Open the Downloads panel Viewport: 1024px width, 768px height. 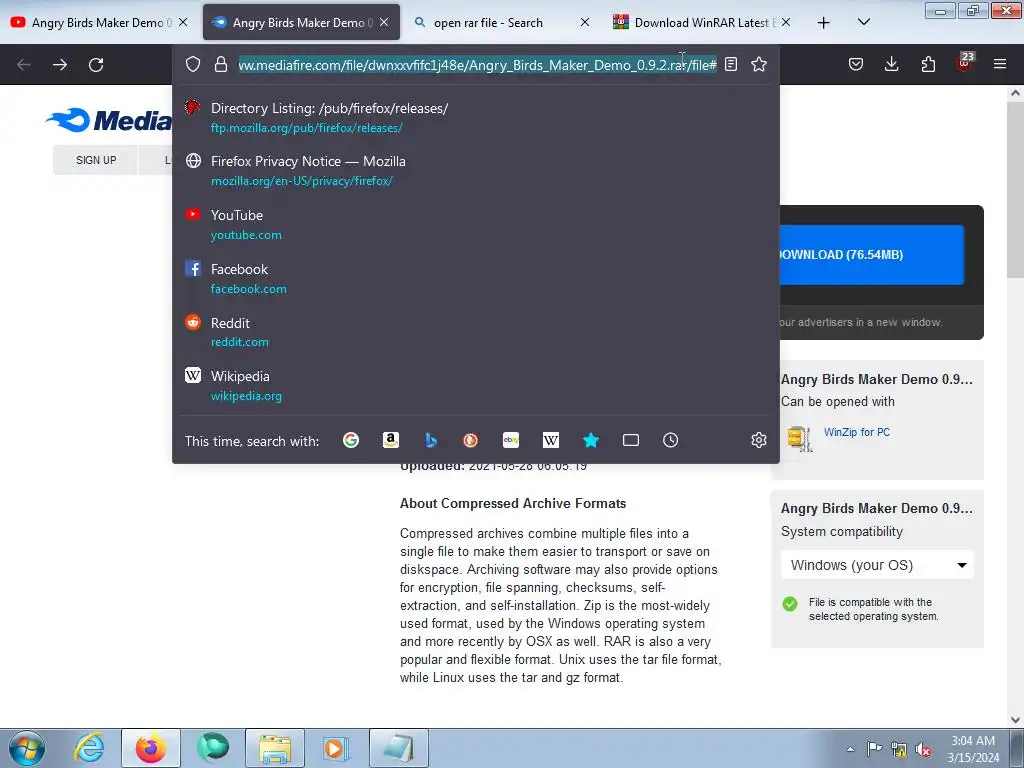point(891,64)
